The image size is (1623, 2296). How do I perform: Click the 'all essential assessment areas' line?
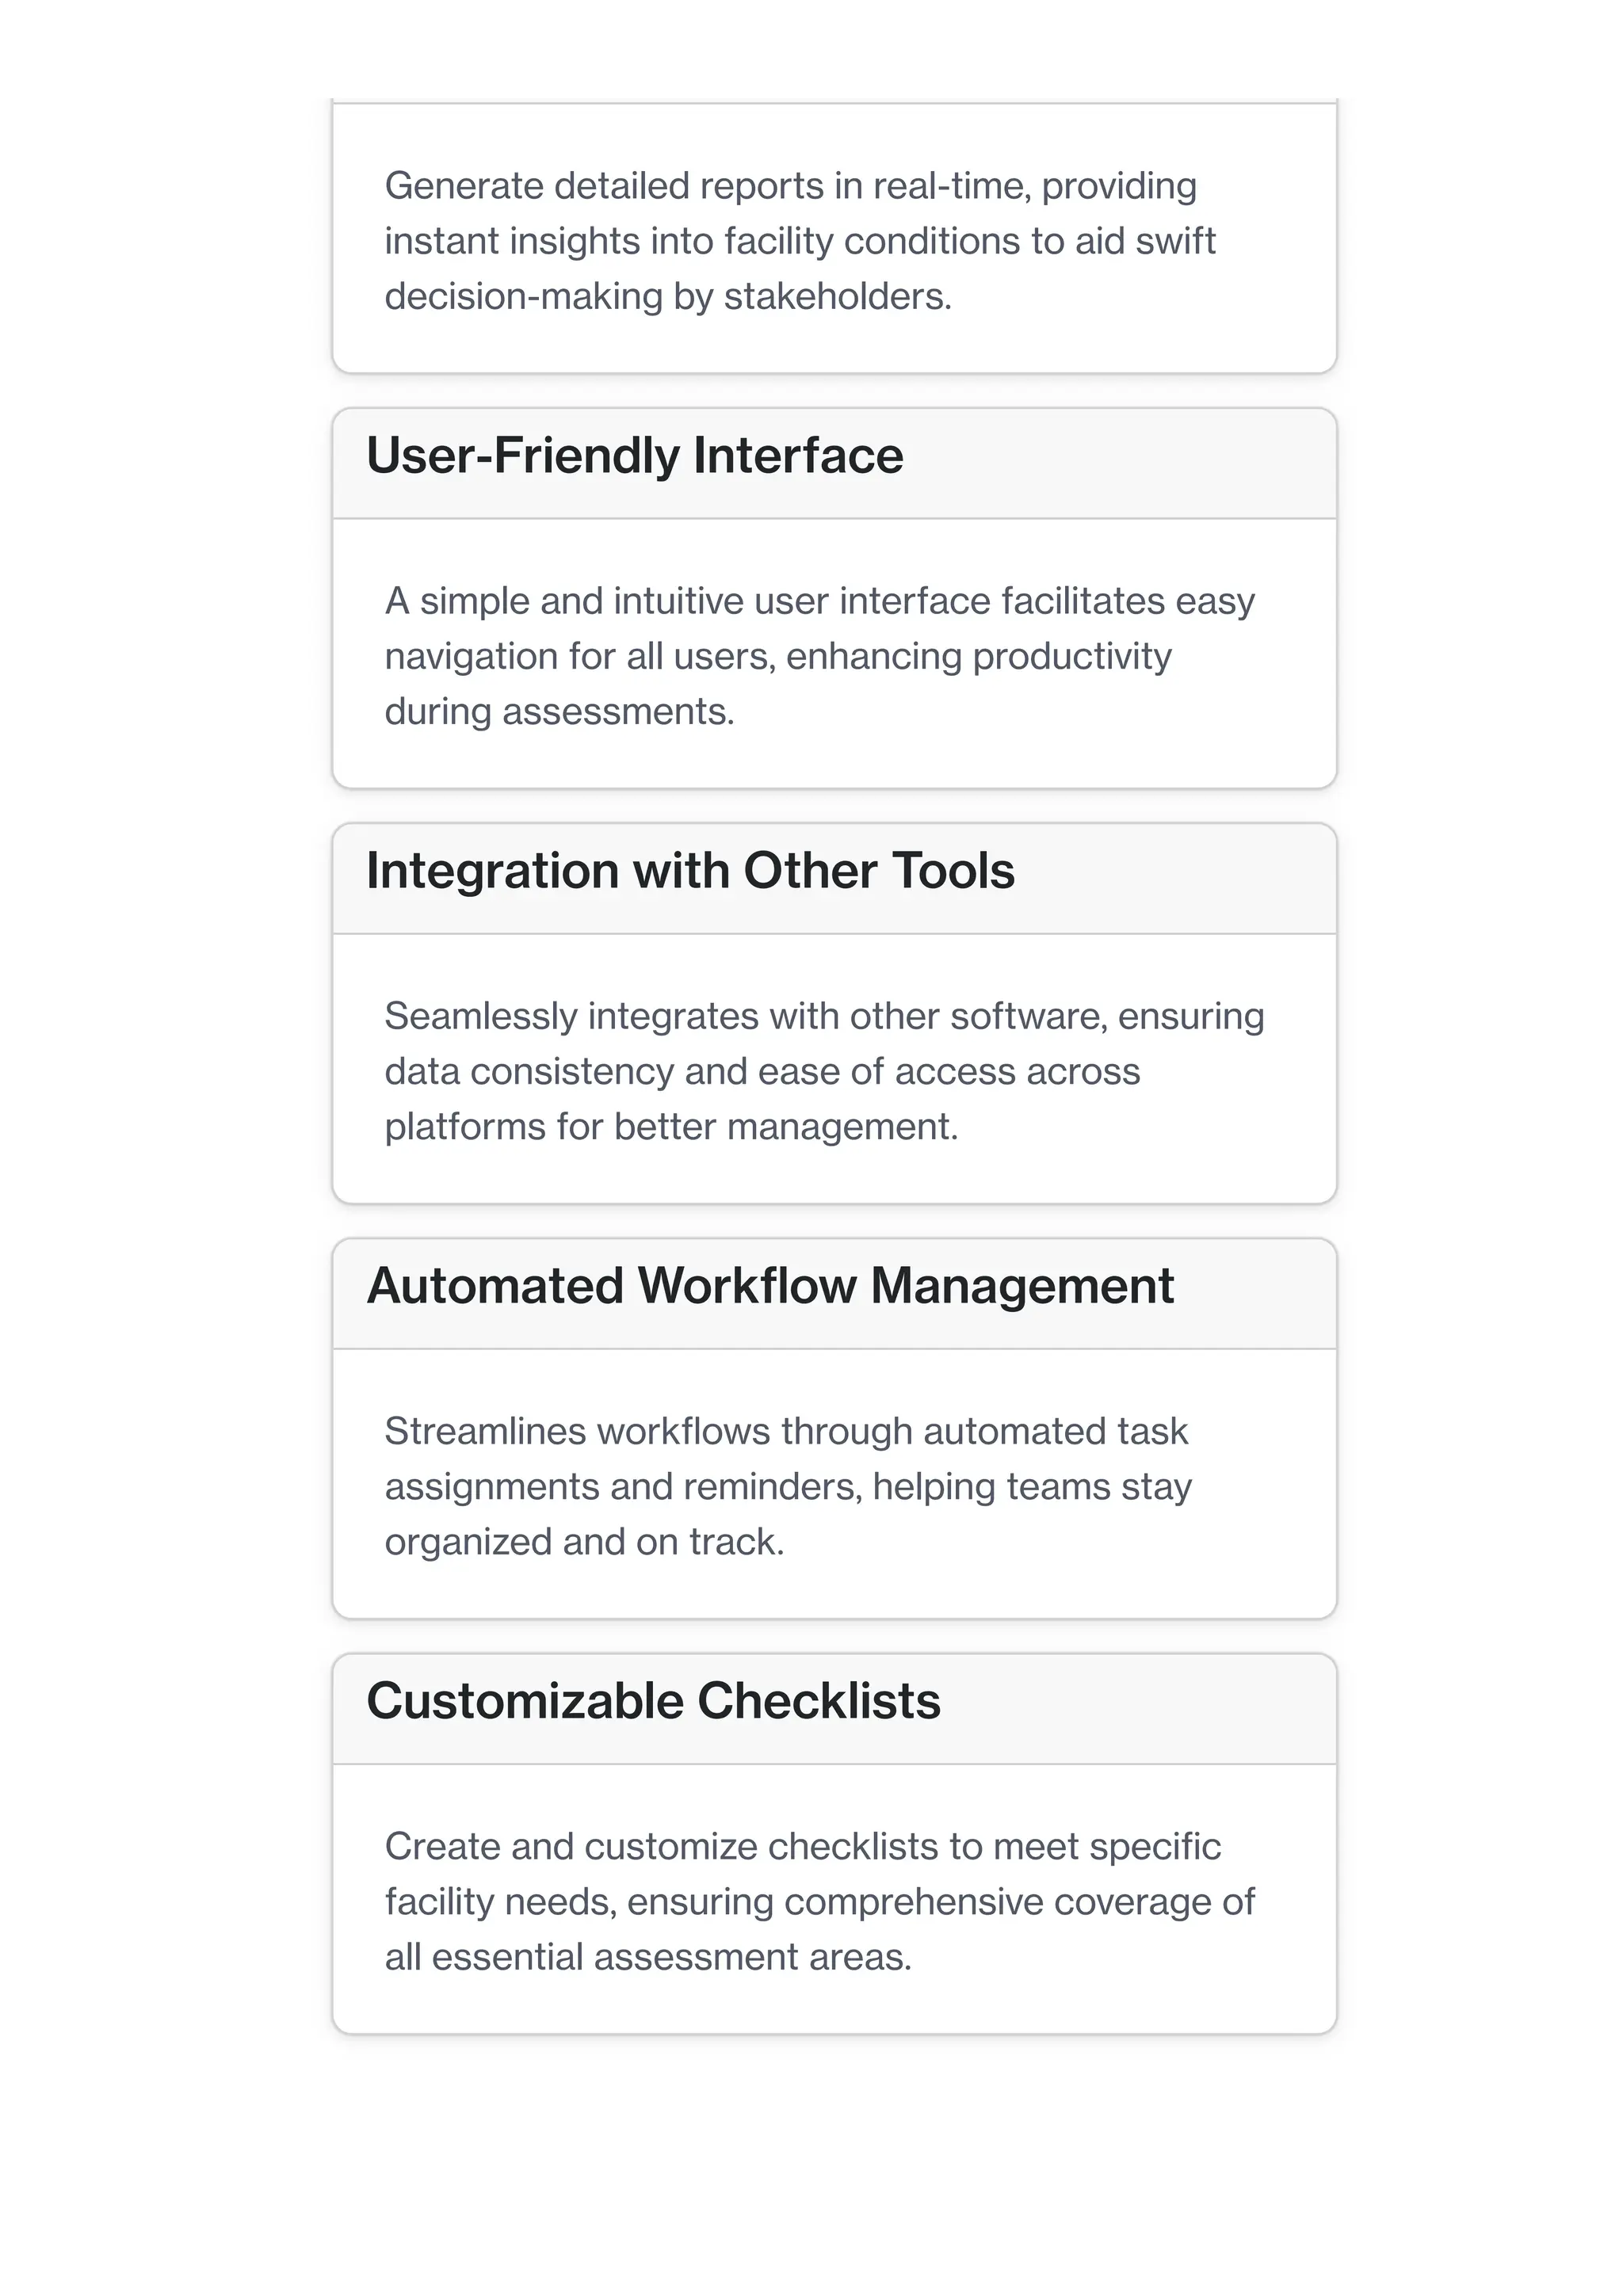pyautogui.click(x=648, y=1957)
